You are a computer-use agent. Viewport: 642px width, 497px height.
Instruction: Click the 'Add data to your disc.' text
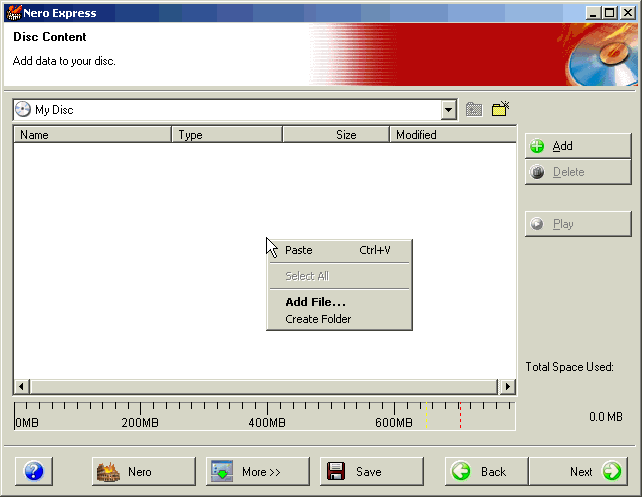tap(64, 61)
